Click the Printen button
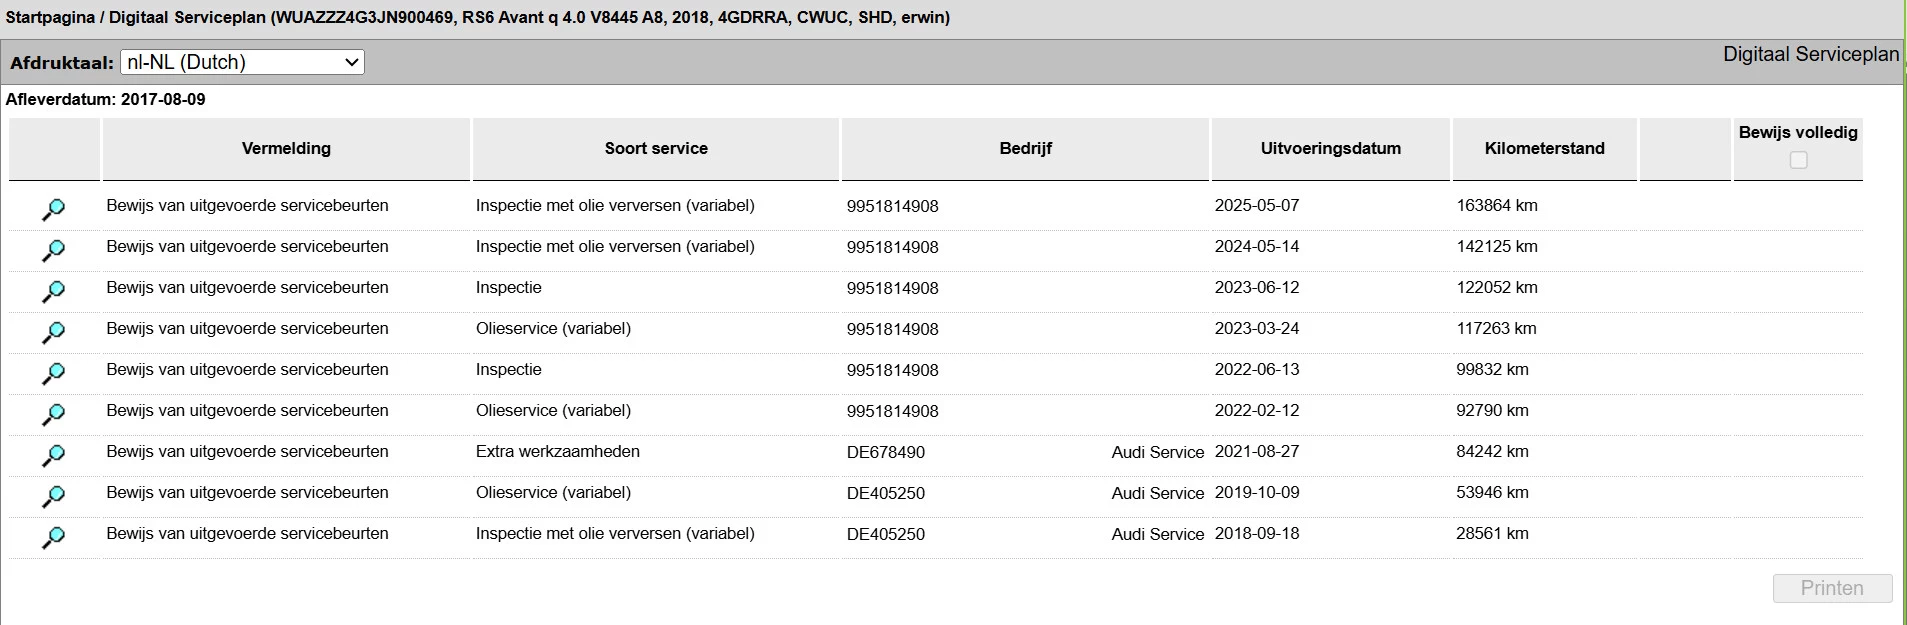The height and width of the screenshot is (625, 1907). click(x=1832, y=588)
